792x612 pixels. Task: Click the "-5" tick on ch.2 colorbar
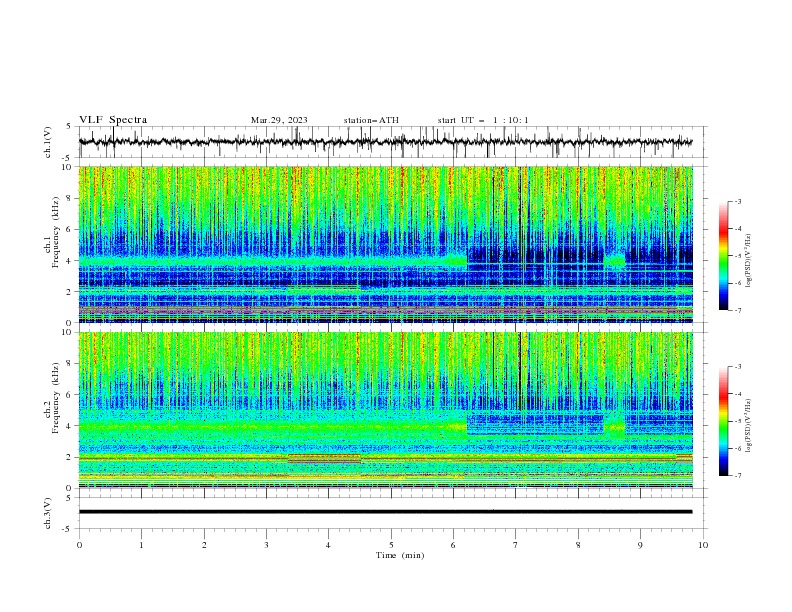737,421
